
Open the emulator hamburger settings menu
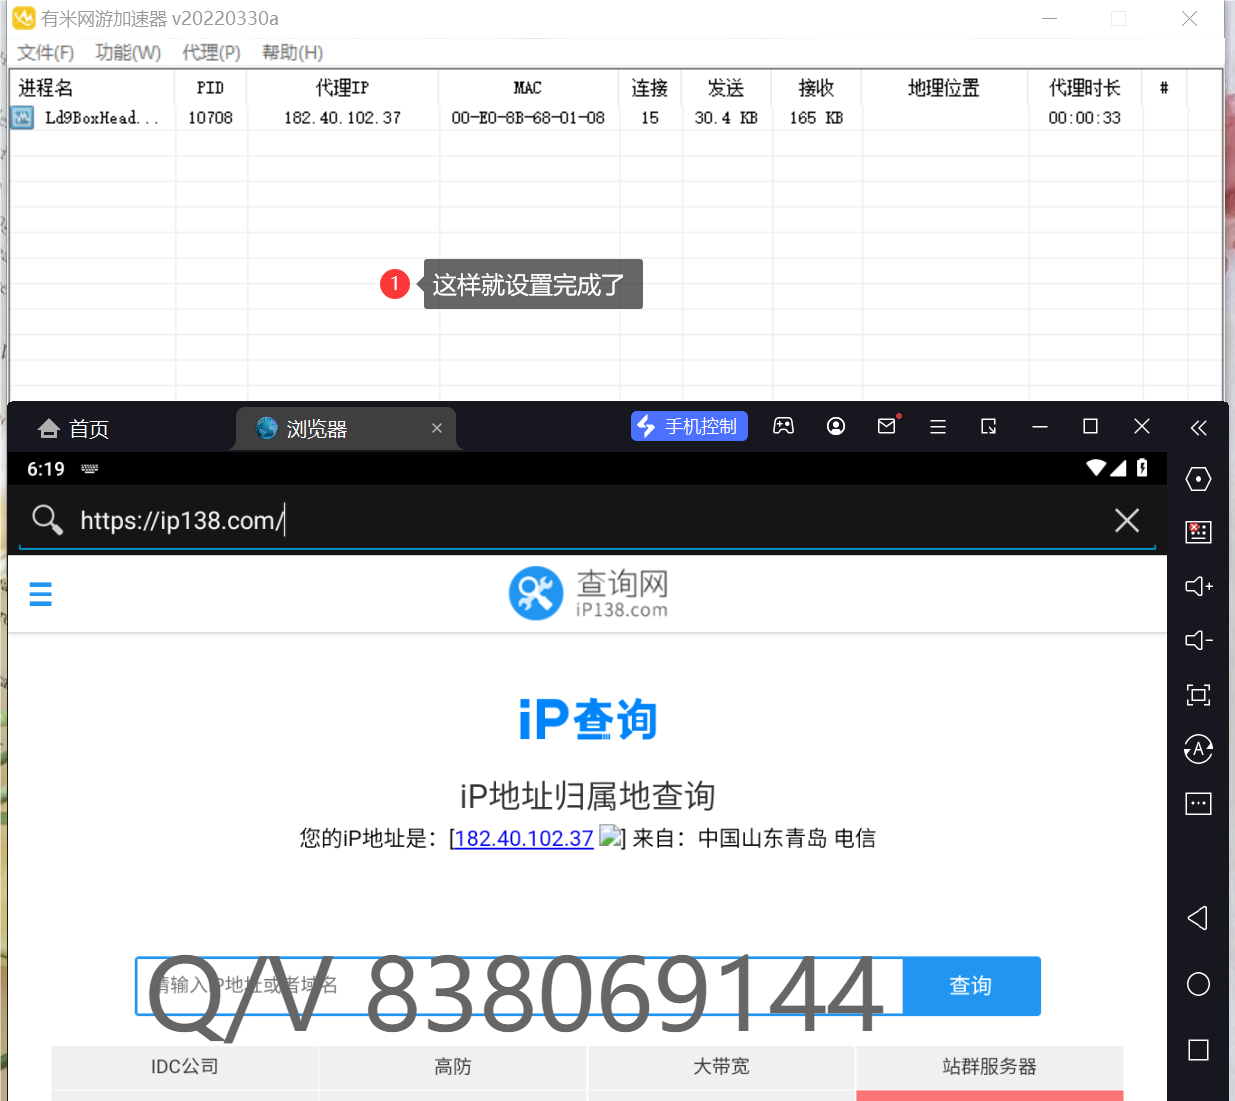tap(938, 427)
